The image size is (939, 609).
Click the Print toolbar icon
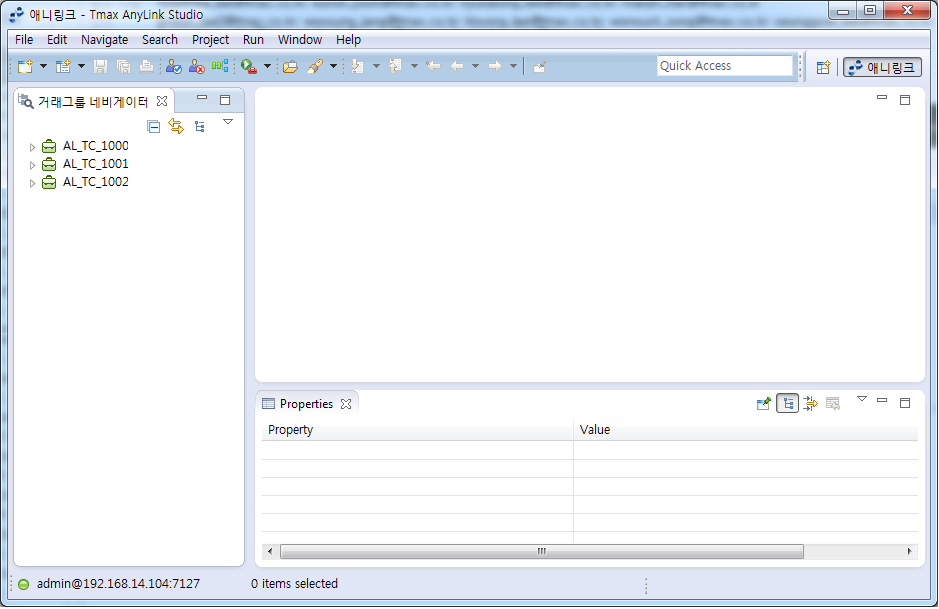pos(146,67)
